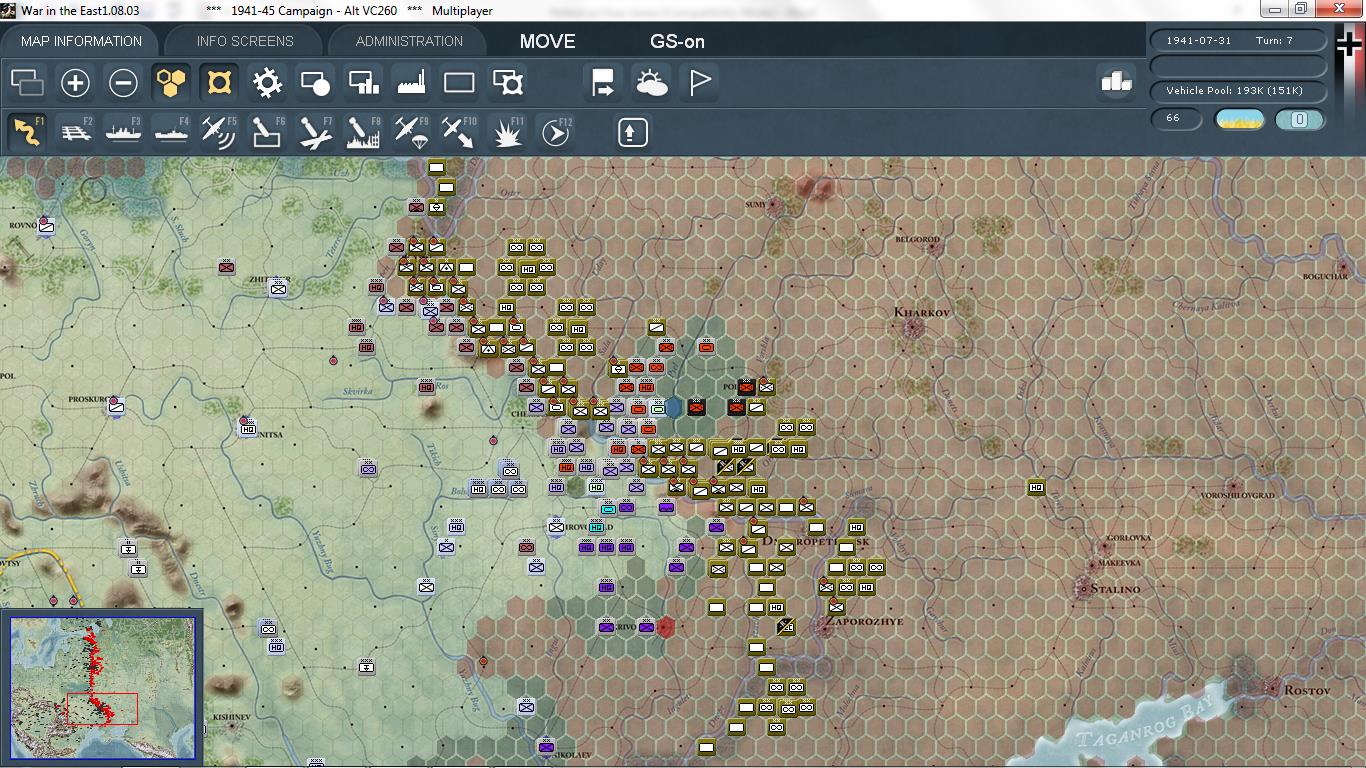Screen dimensions: 1366x768
Task: Click the Voroshilovgrad city label
Action: point(1238,495)
